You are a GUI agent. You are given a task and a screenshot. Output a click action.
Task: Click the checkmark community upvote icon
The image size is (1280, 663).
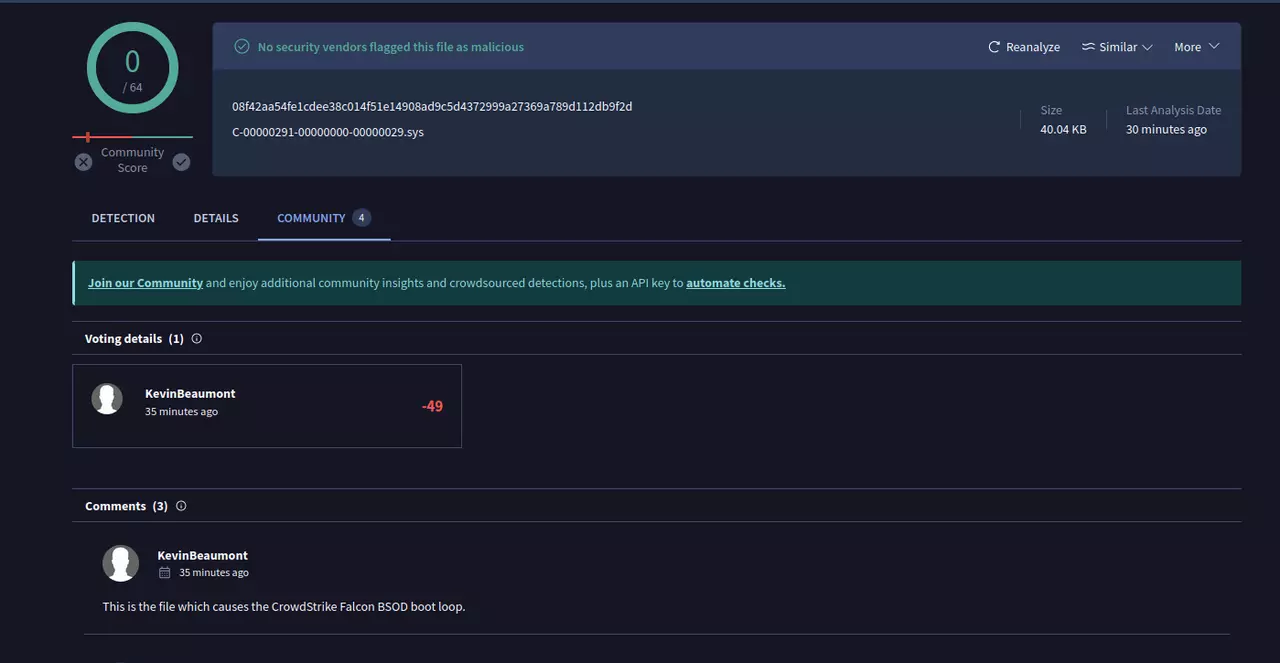pos(181,162)
